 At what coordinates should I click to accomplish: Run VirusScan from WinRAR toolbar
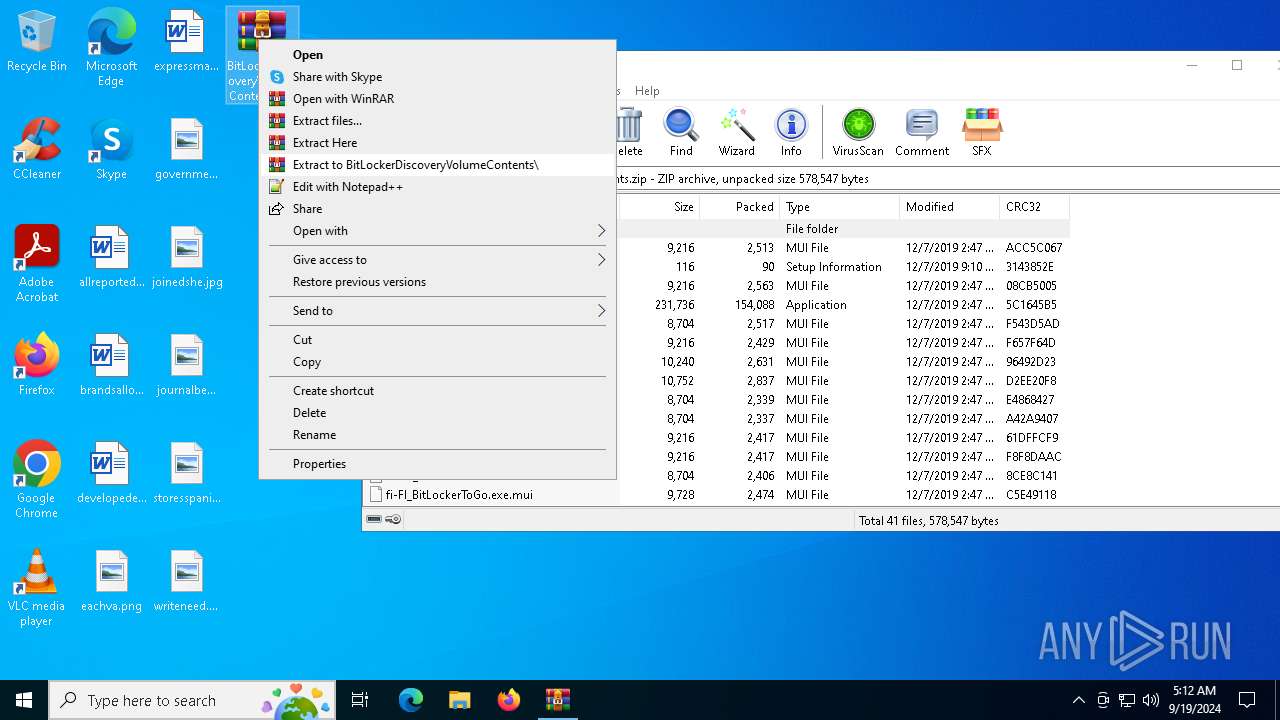point(858,133)
